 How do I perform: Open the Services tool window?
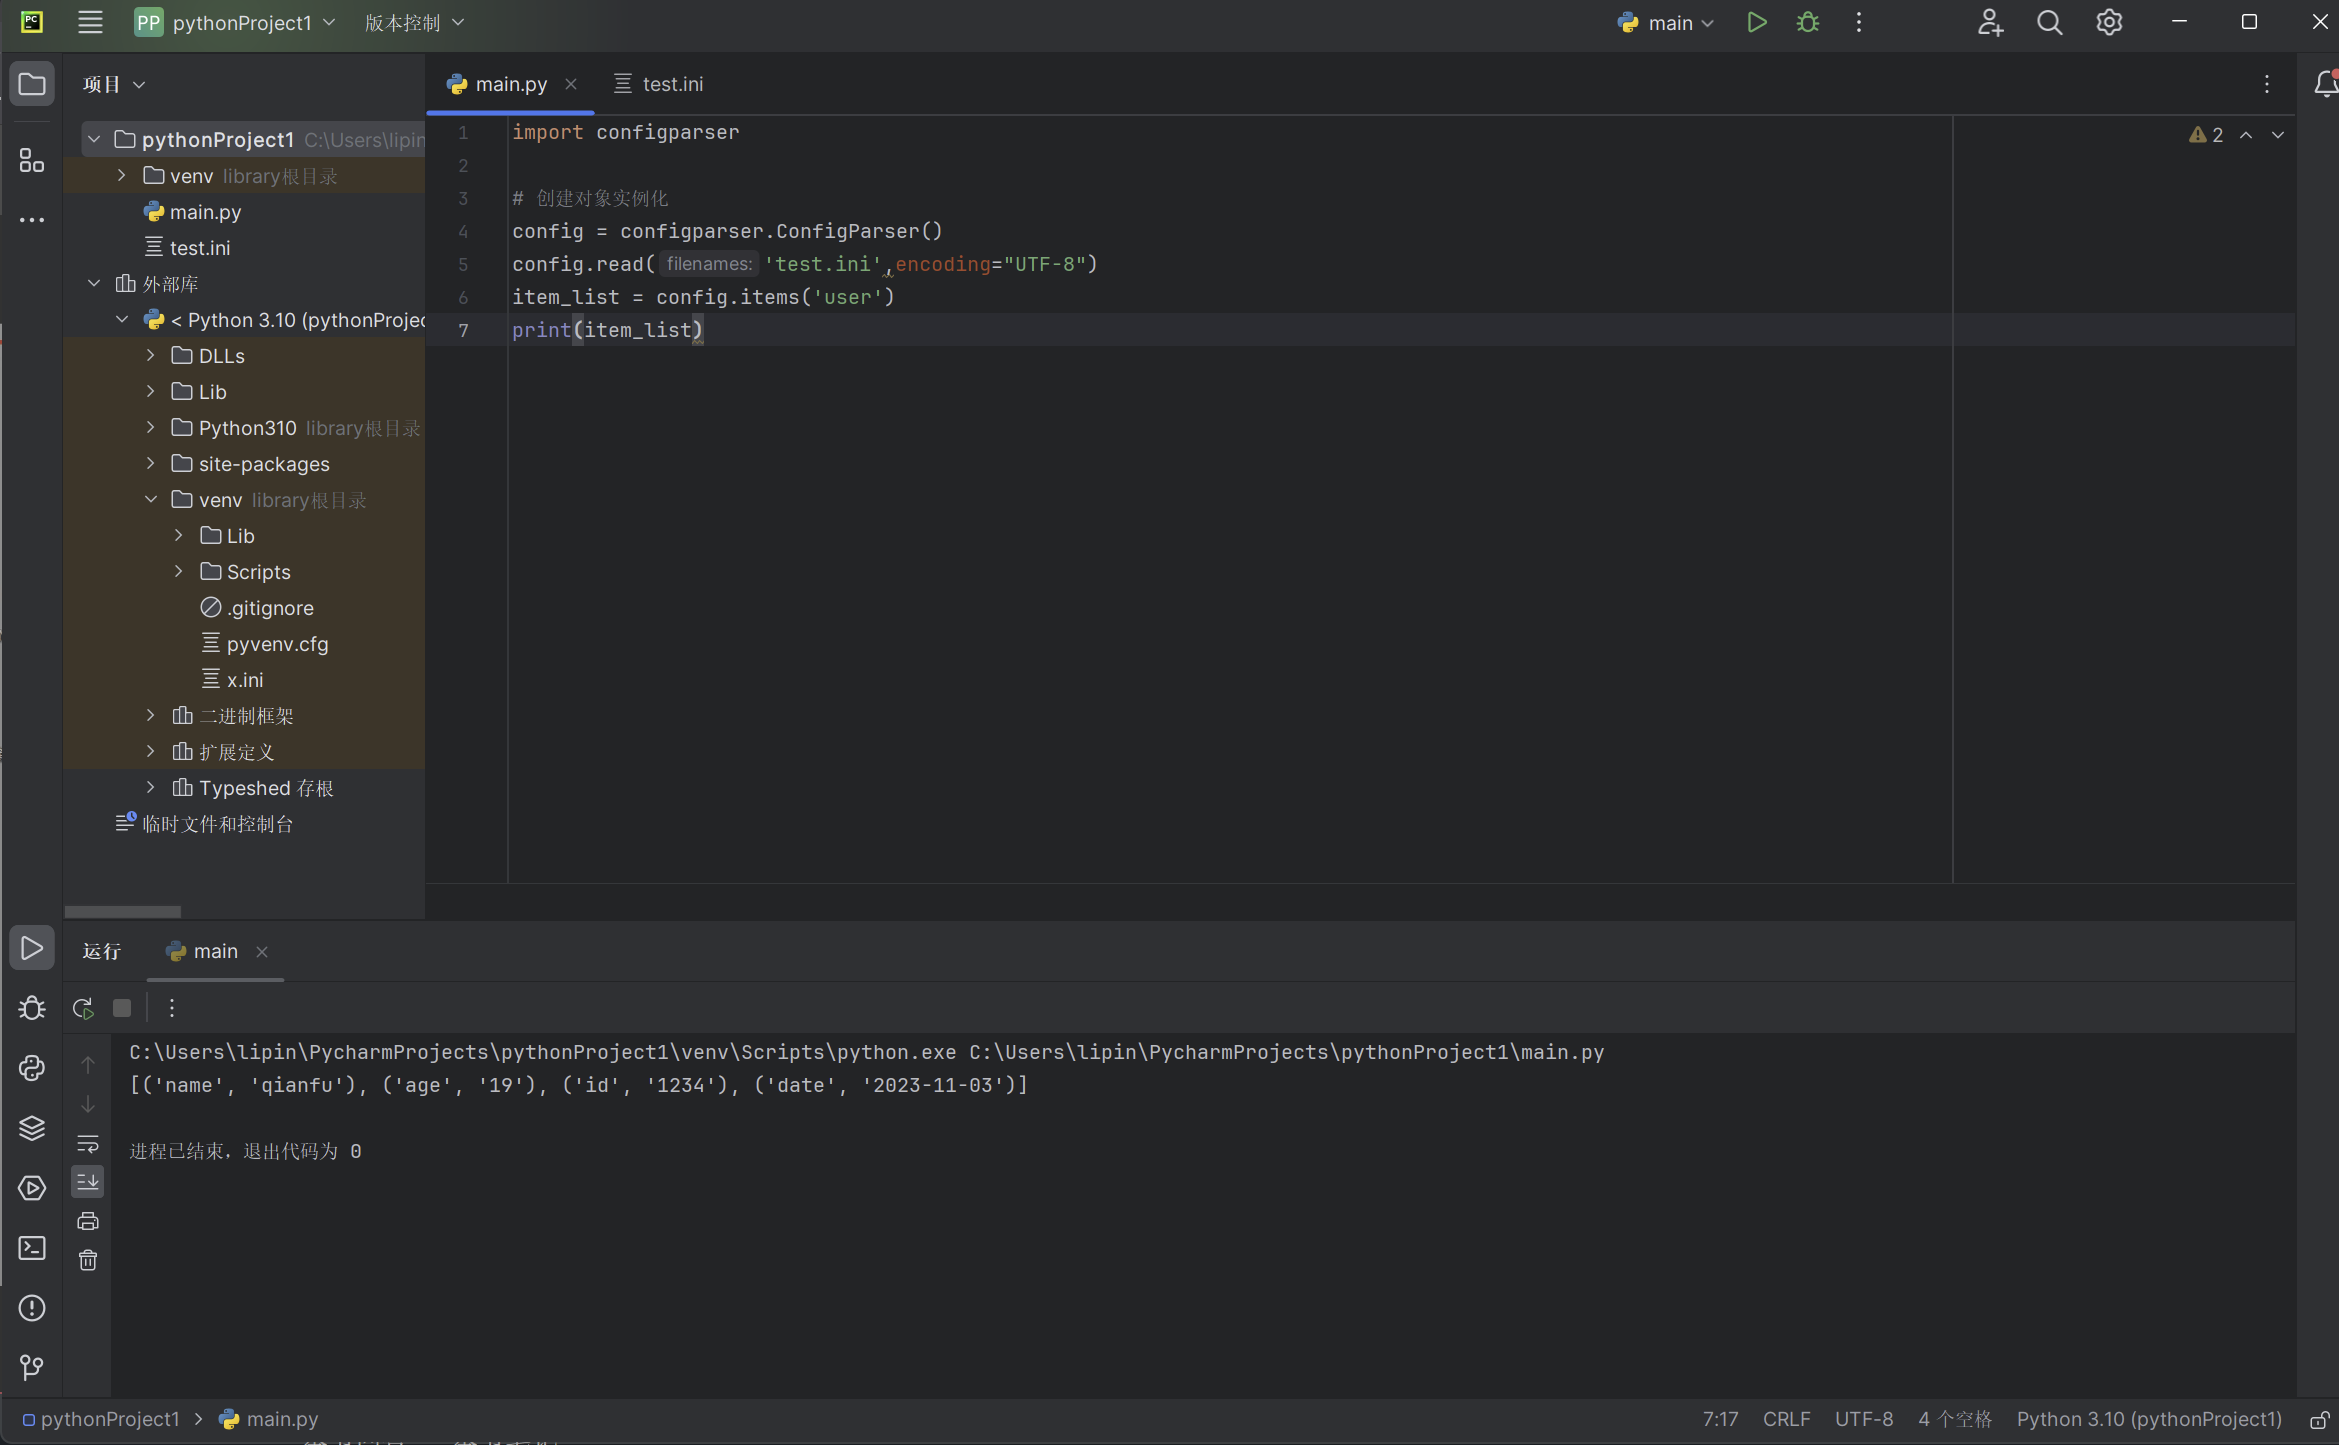(32, 1188)
